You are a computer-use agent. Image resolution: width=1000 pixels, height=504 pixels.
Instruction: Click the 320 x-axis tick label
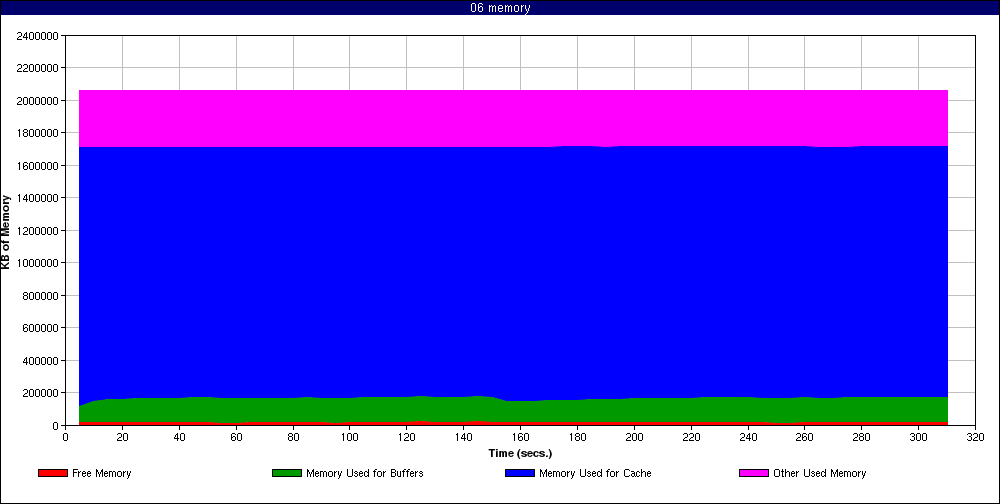click(976, 437)
